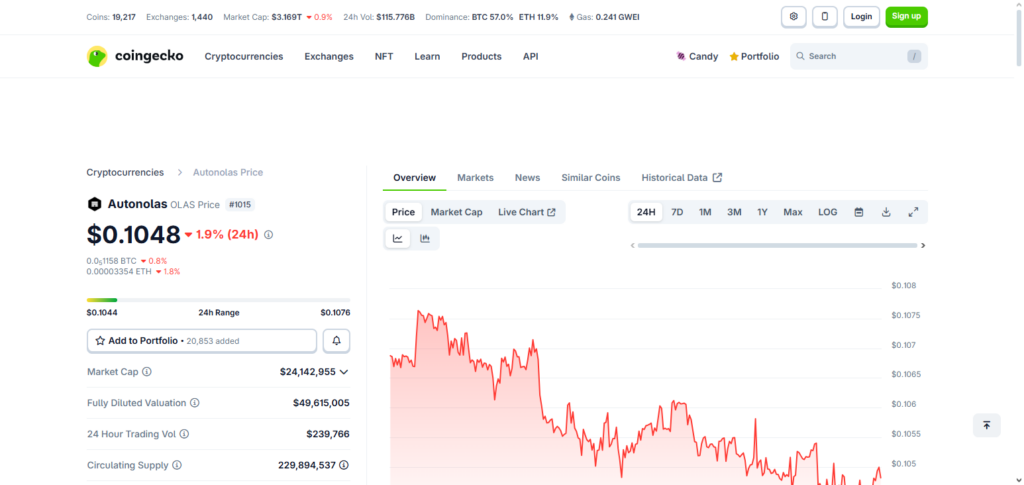Click the chart's horizontal range scrollbar
Image resolution: width=1024 pixels, height=485 pixels.
pos(776,245)
